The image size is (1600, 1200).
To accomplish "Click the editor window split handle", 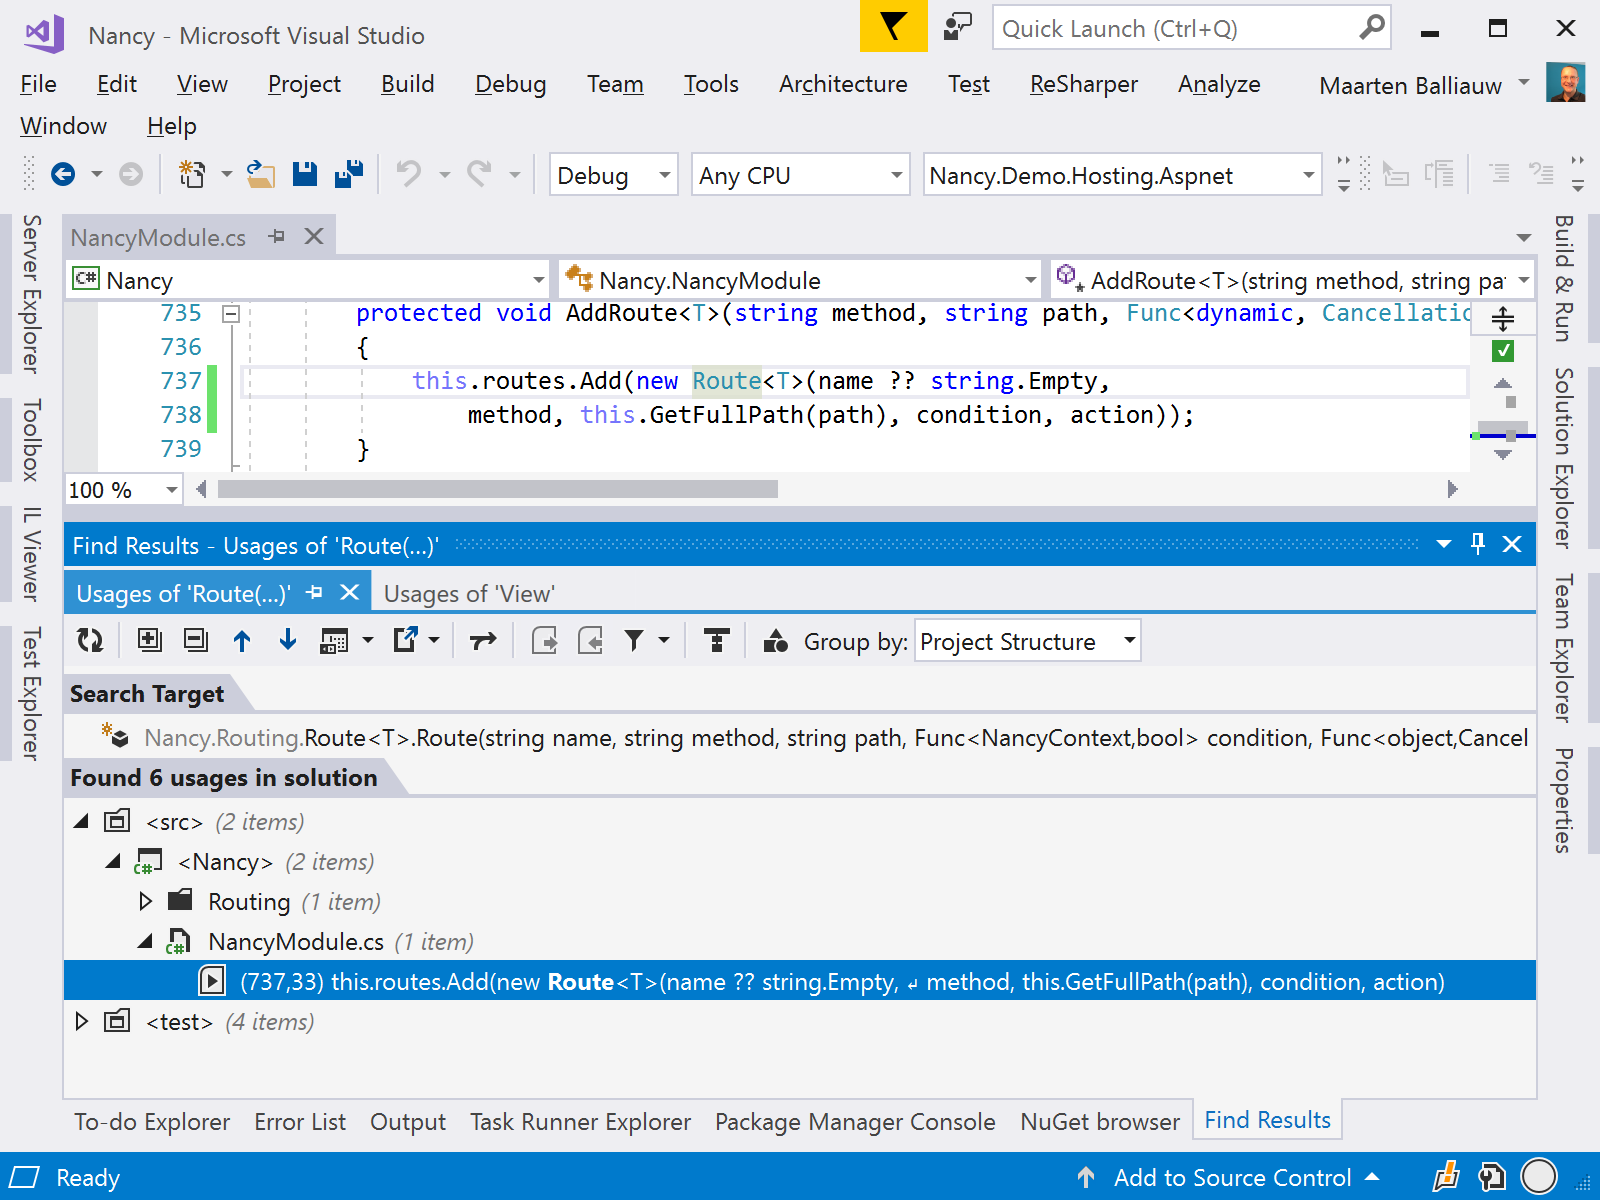I will [x=1503, y=319].
